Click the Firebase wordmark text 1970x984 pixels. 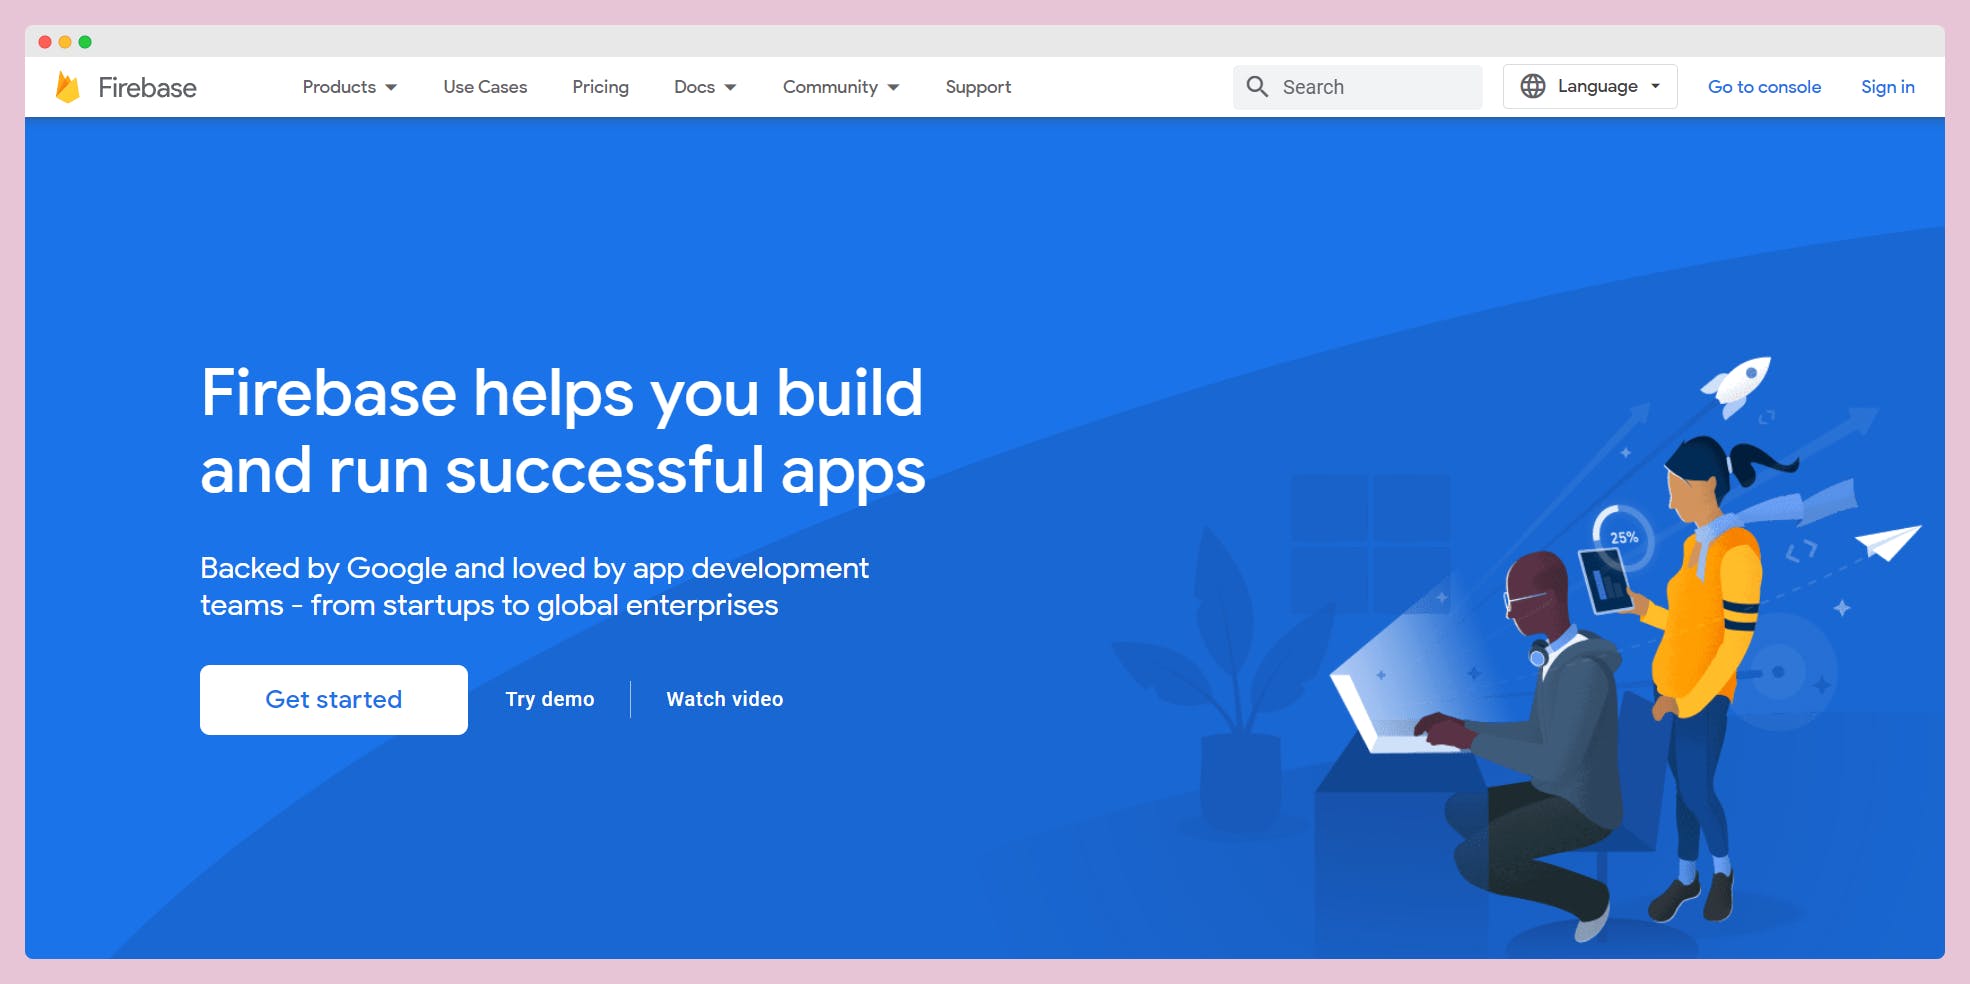click(147, 88)
